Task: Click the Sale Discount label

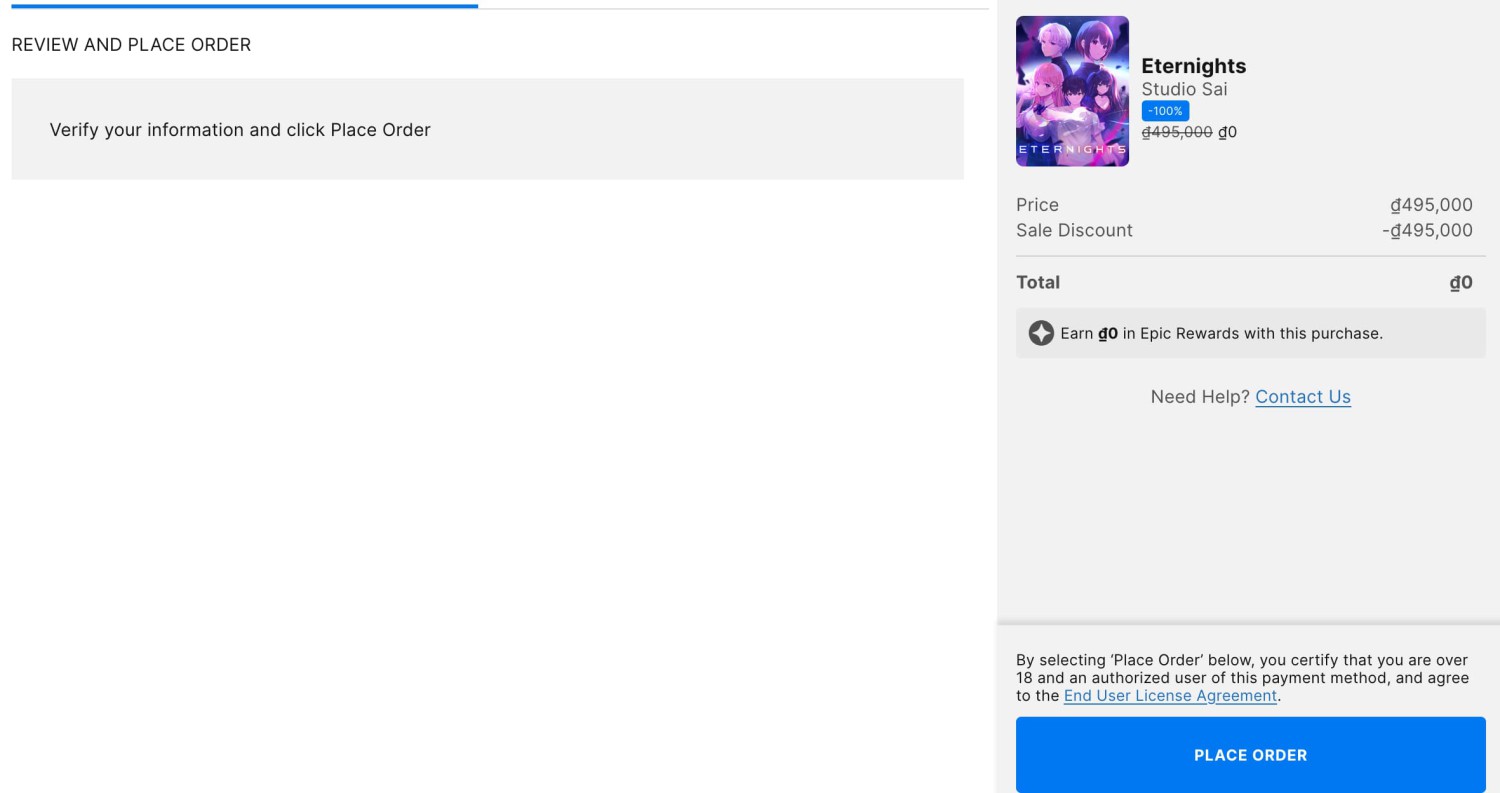Action: click(1074, 230)
